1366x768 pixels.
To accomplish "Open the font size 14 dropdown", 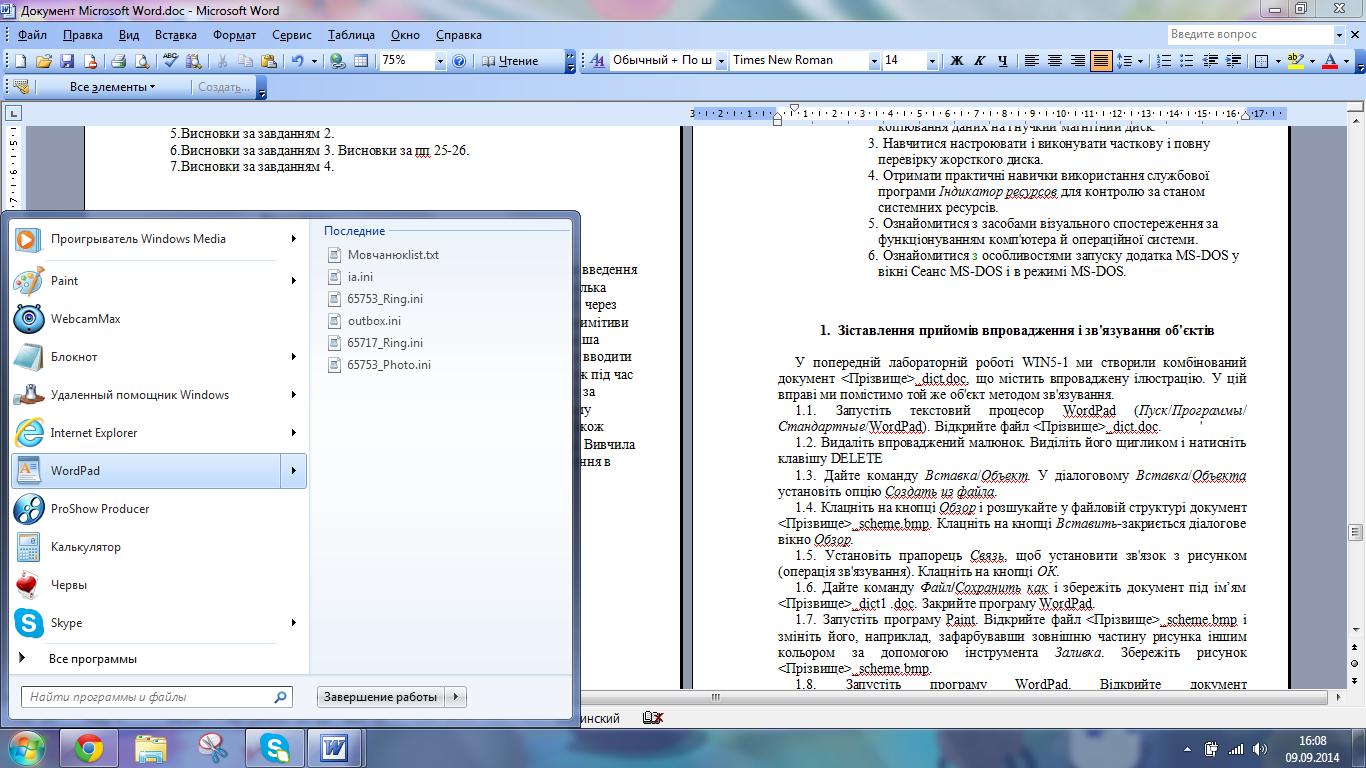I will click(932, 61).
